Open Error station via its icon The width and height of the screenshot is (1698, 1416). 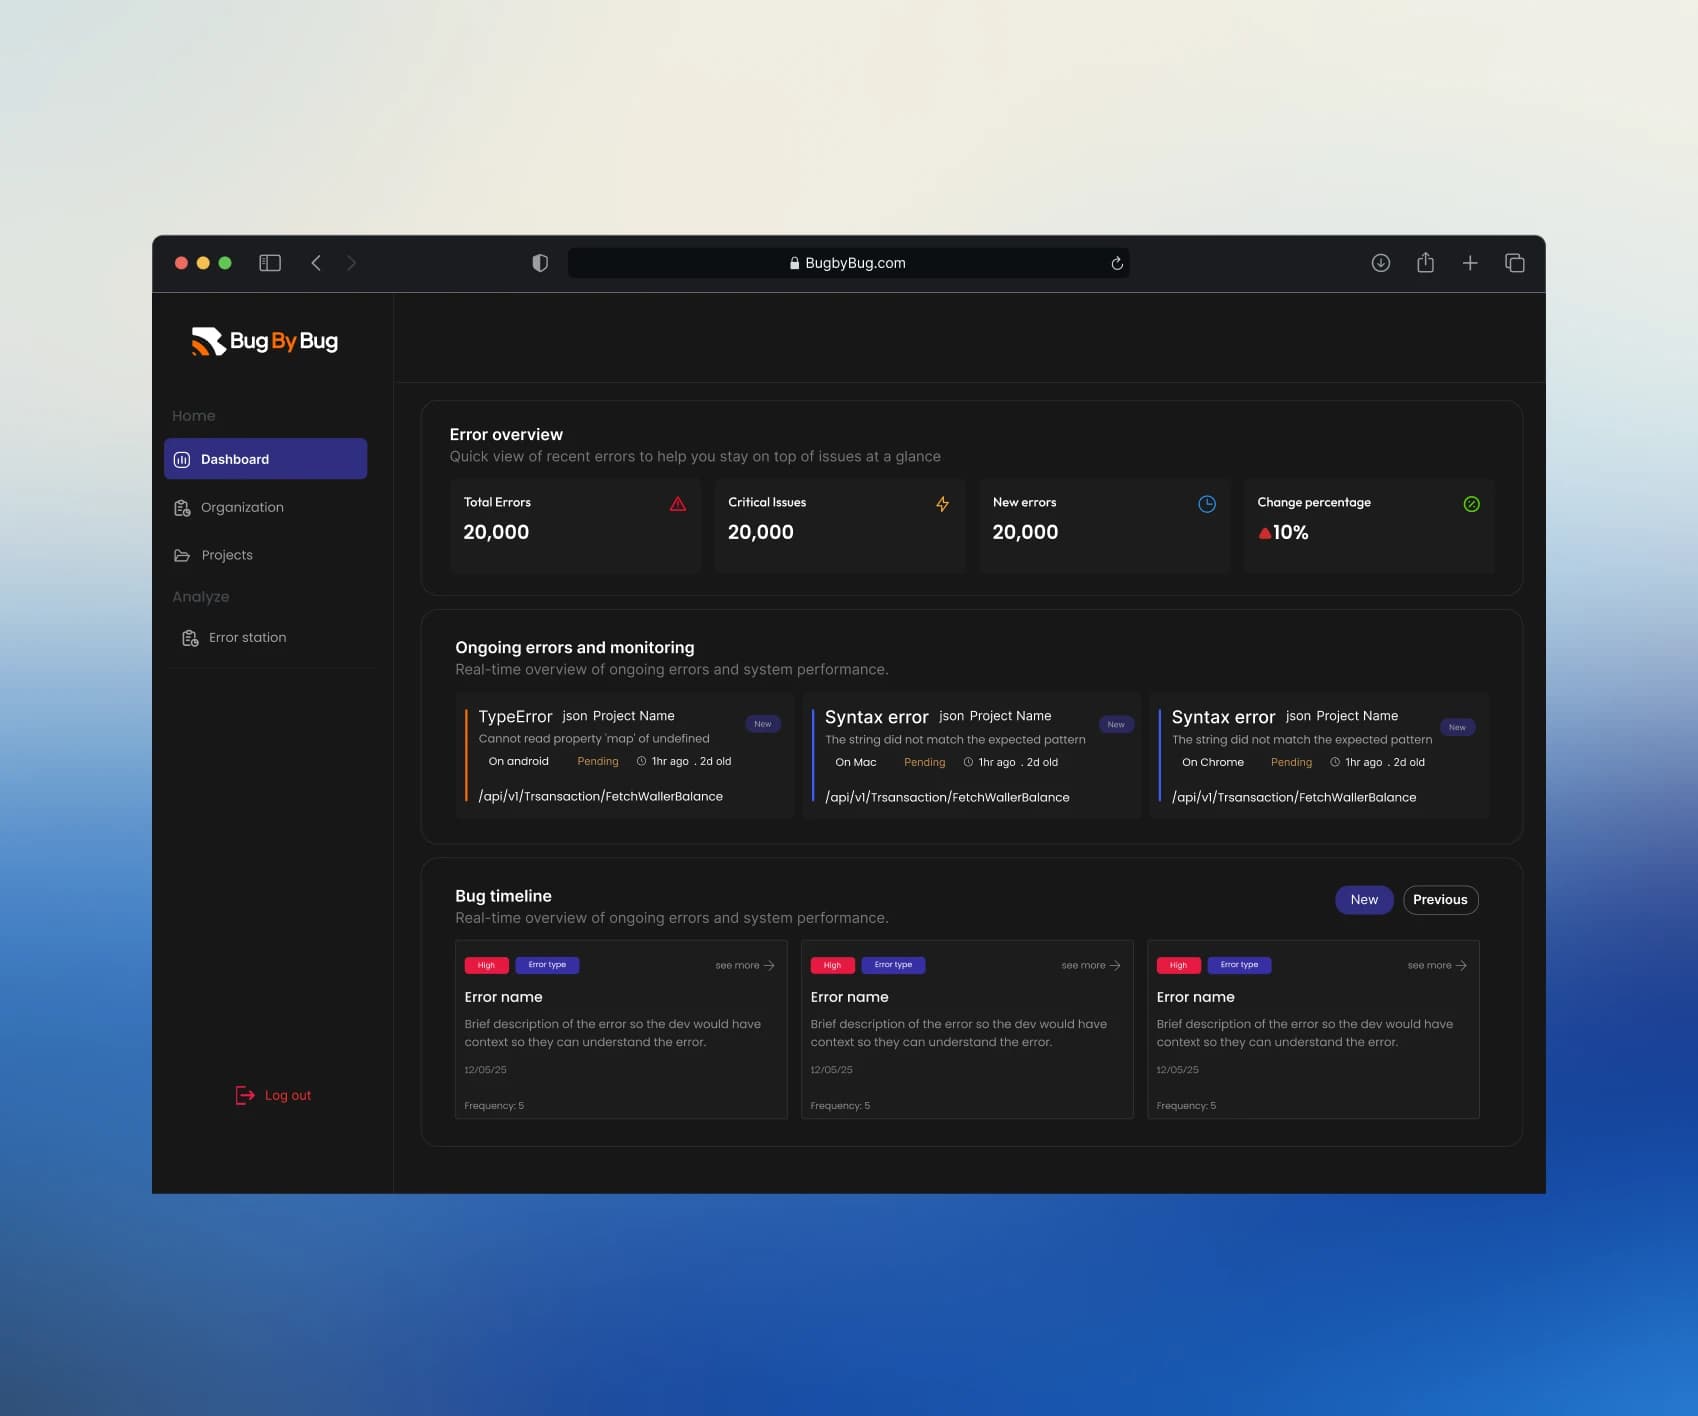point(190,637)
